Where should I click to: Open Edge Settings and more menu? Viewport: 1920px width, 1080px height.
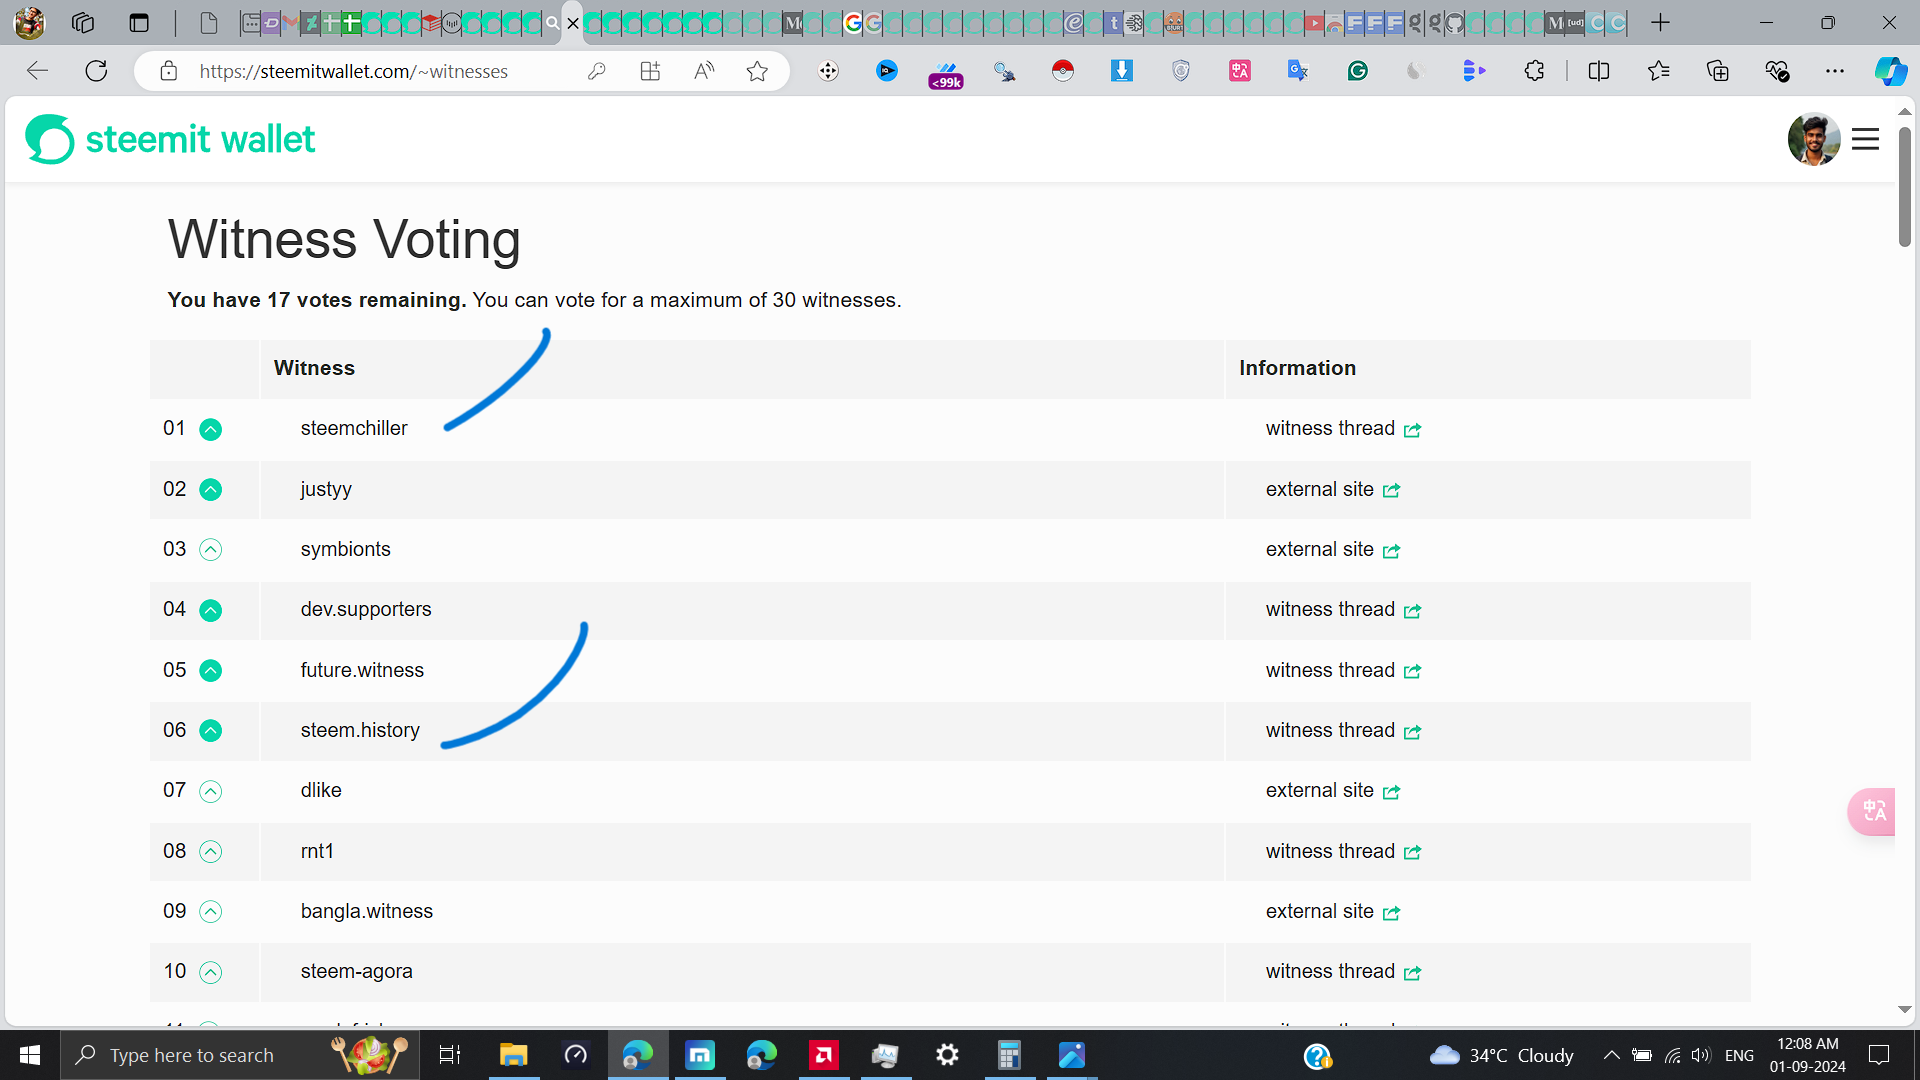coord(1835,71)
